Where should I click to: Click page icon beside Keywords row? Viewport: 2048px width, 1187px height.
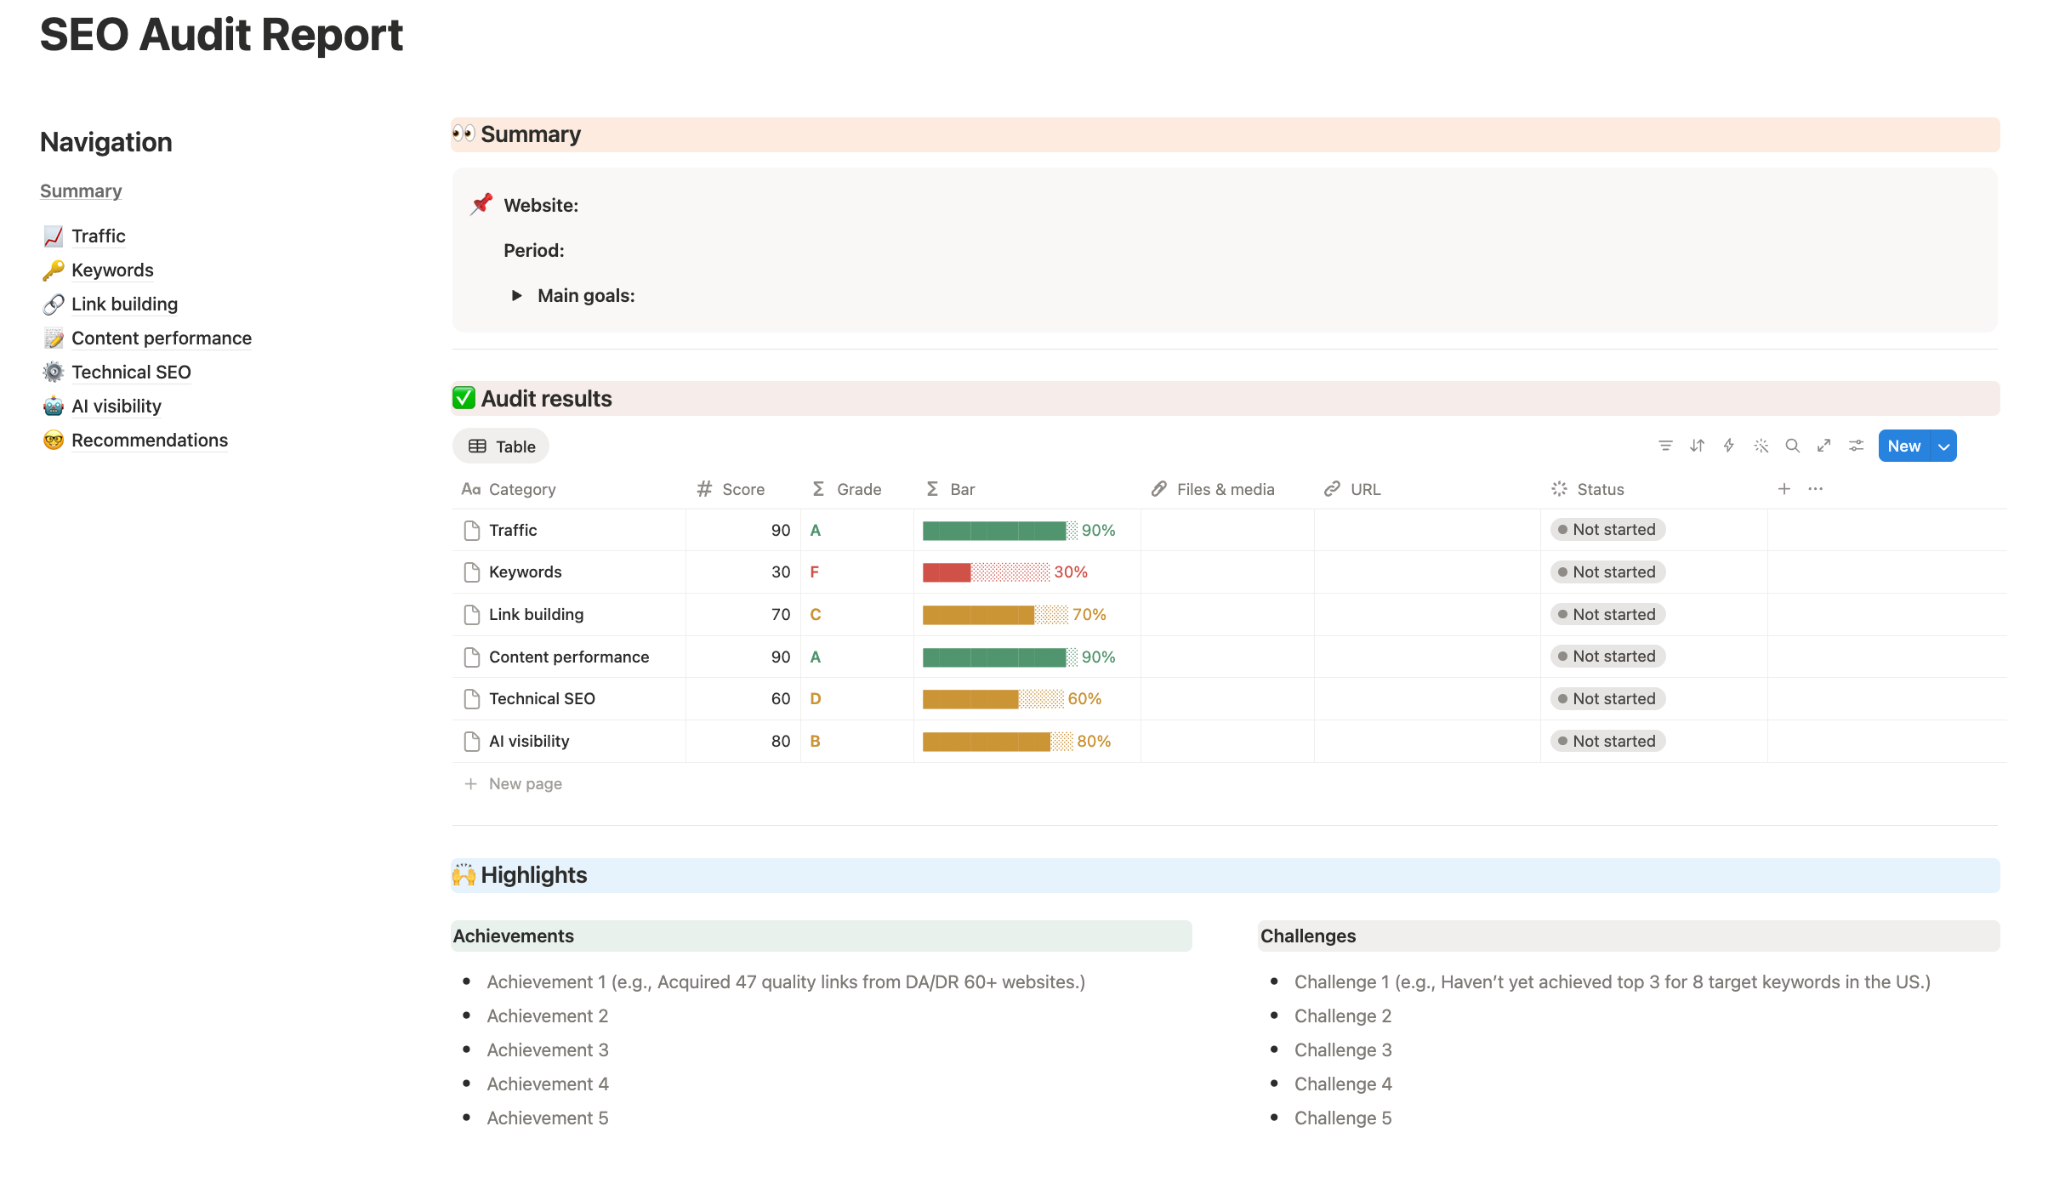coord(472,572)
